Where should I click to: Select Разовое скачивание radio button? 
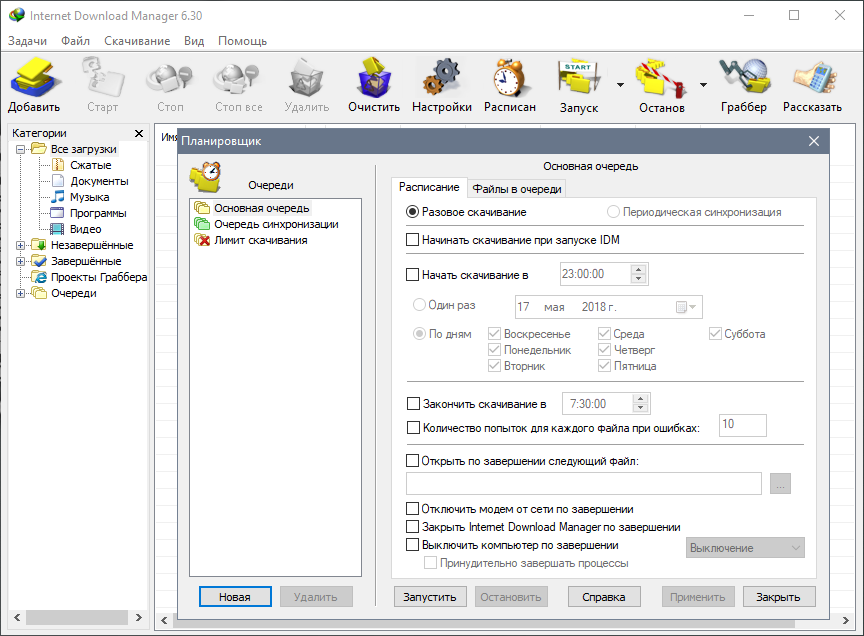coord(412,212)
